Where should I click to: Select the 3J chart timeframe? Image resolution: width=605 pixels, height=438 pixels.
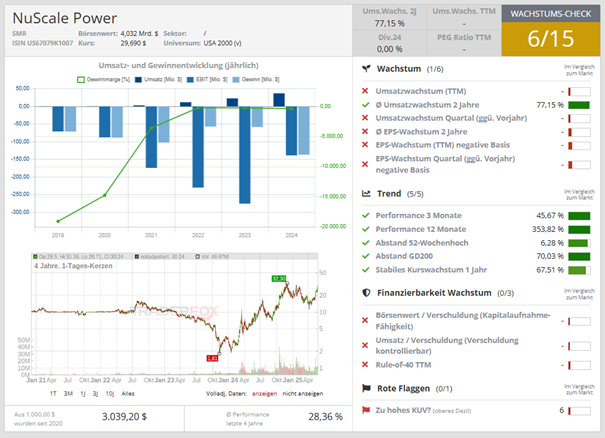[x=95, y=394]
